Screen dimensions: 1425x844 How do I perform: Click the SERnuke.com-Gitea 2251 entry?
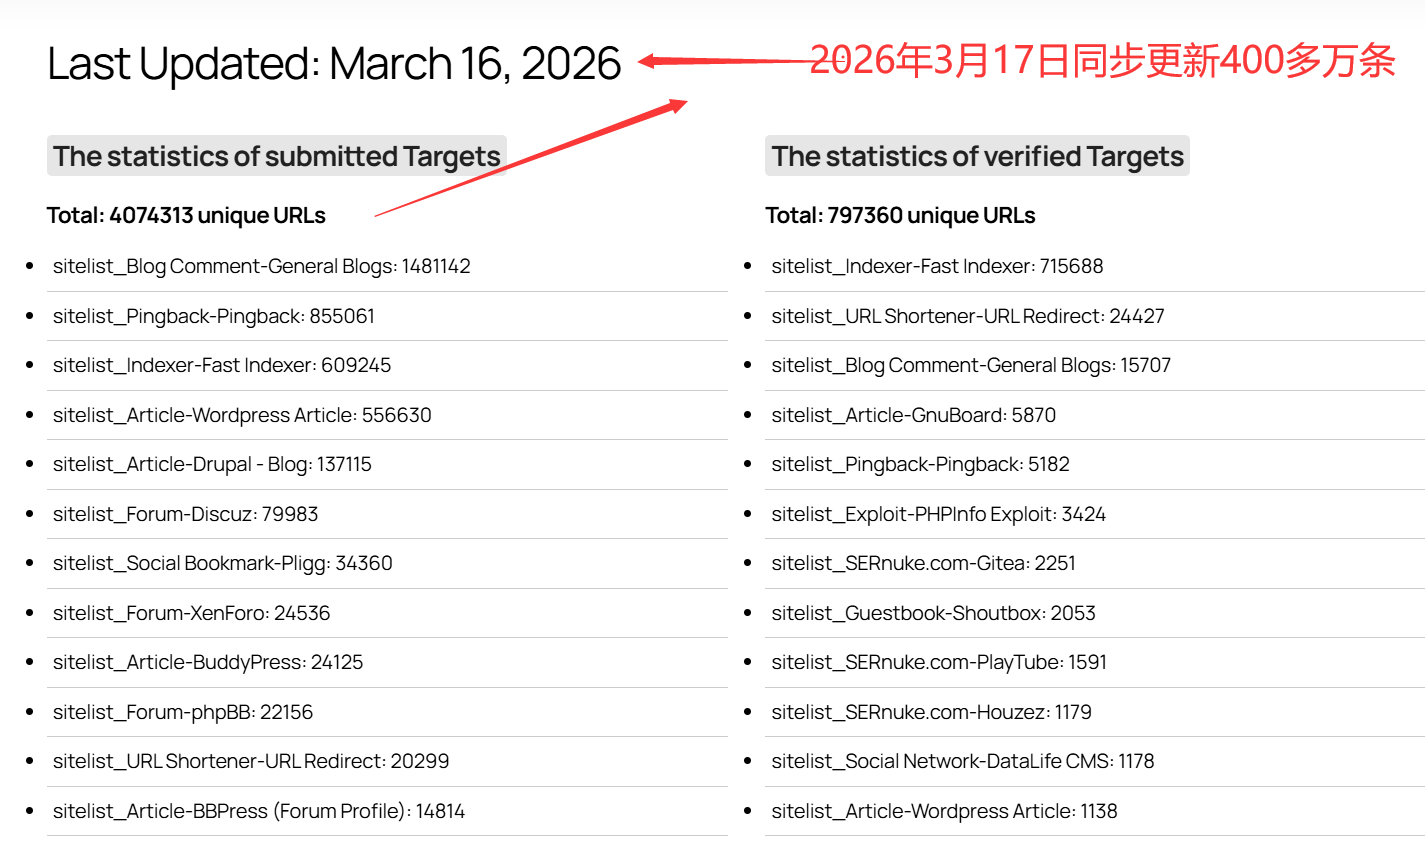coord(923,563)
